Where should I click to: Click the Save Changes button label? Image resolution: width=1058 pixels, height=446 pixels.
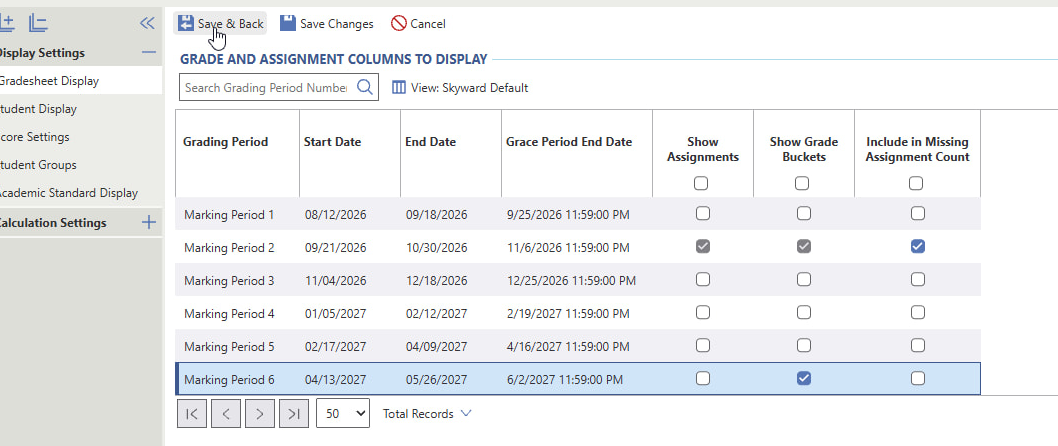[x=337, y=24]
